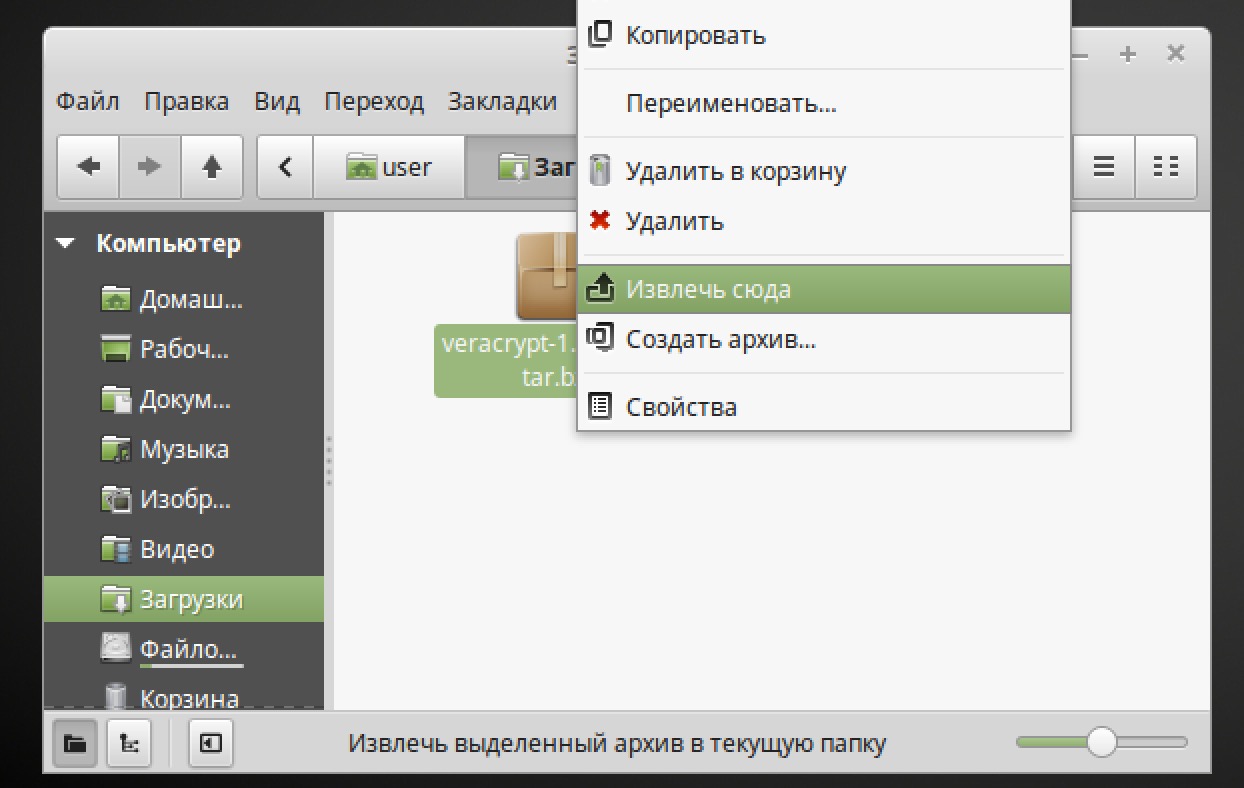
Task: Click the Видео folder icon in the sidebar
Action: coord(116,549)
